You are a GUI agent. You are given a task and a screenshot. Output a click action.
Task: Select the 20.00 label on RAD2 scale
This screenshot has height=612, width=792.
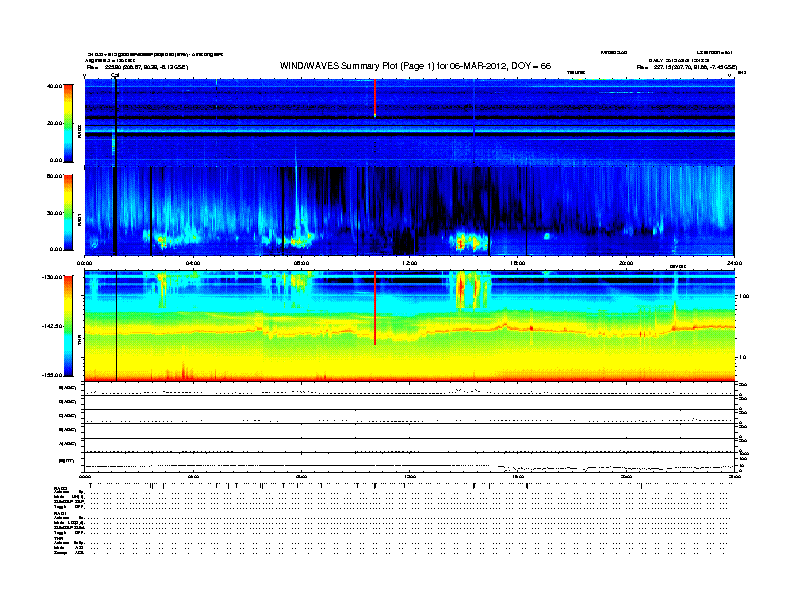[x=54, y=123]
